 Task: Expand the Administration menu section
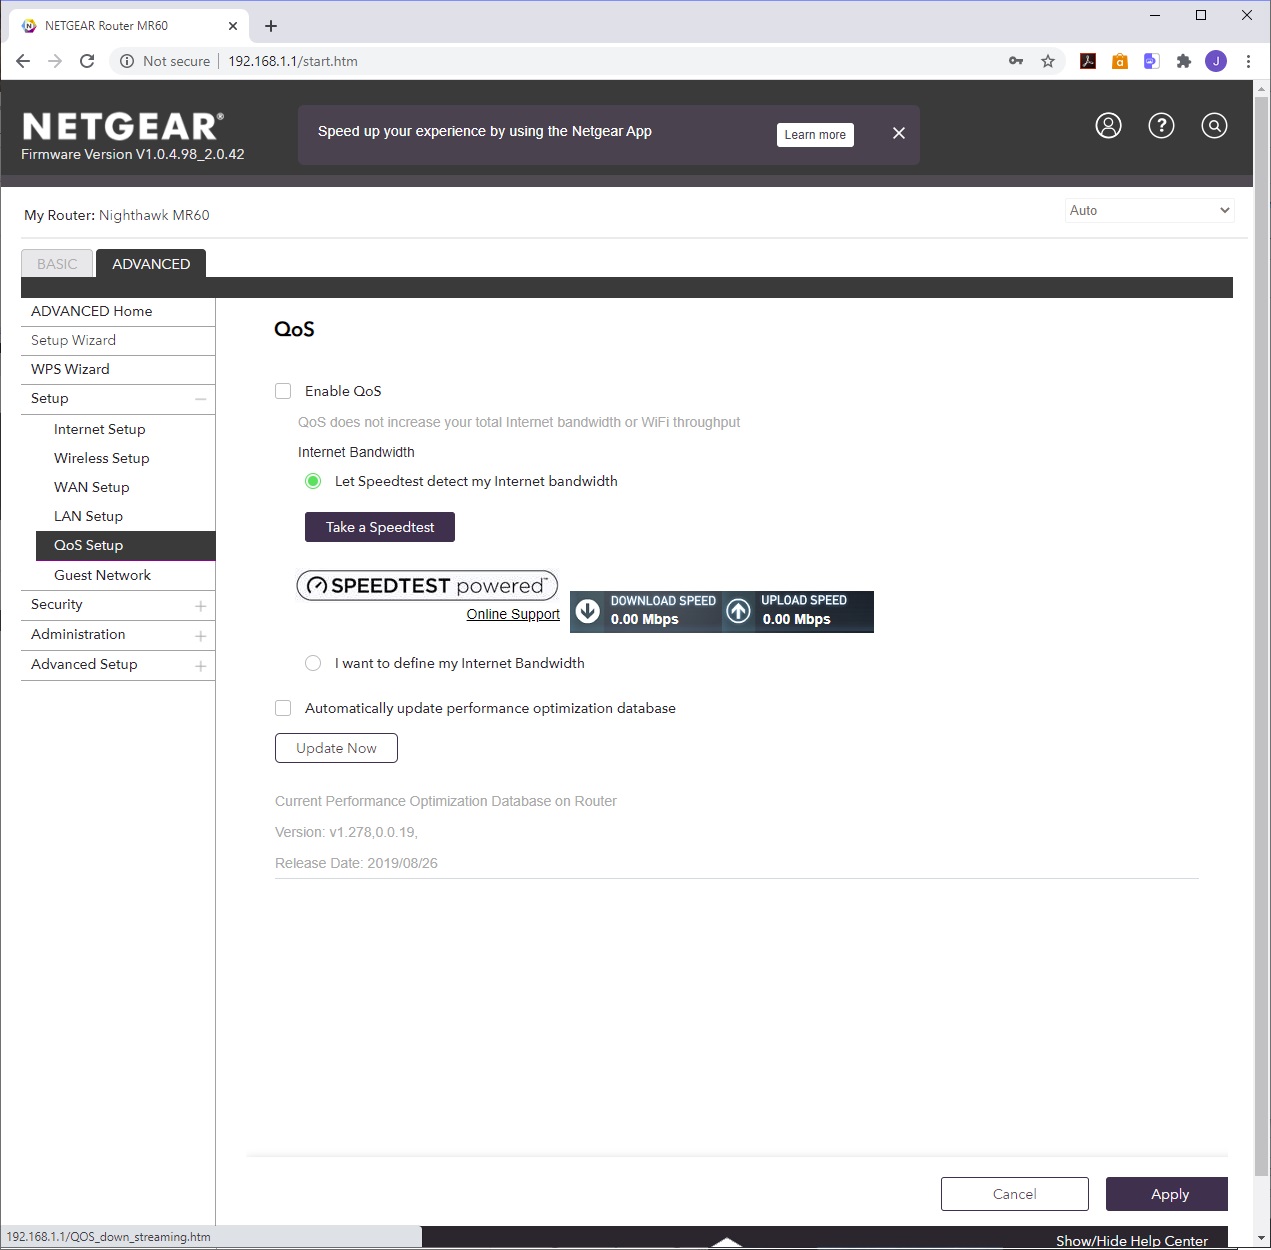[201, 636]
